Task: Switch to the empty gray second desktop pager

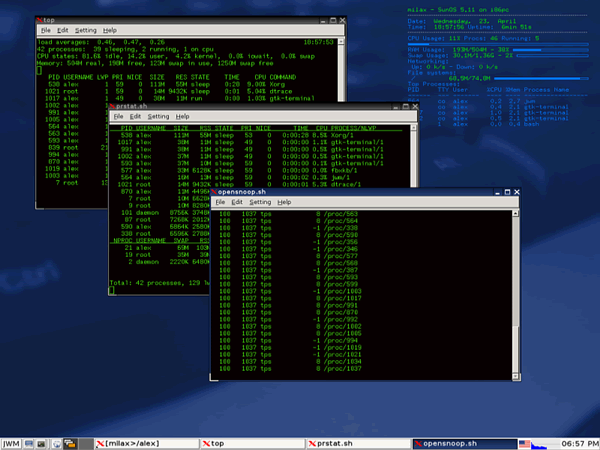Action: (86, 443)
